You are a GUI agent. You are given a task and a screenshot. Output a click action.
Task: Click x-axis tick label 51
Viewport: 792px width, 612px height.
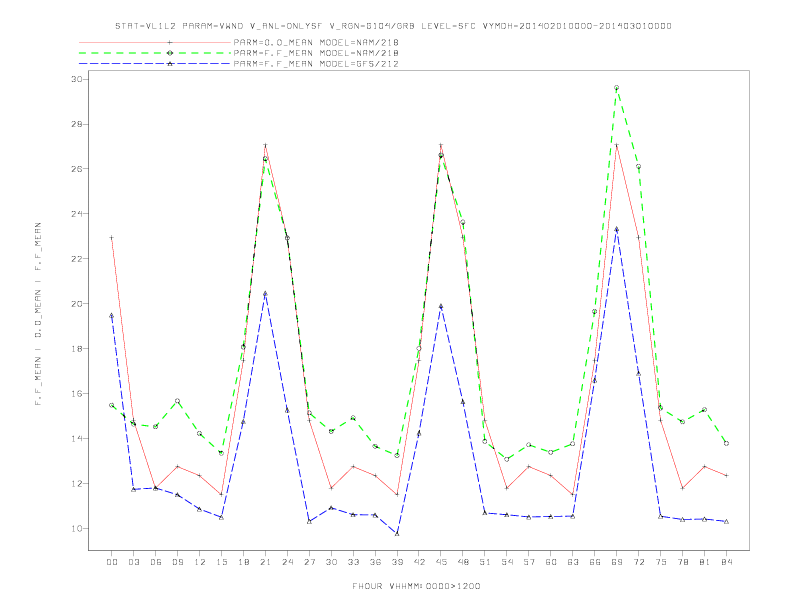(485, 562)
